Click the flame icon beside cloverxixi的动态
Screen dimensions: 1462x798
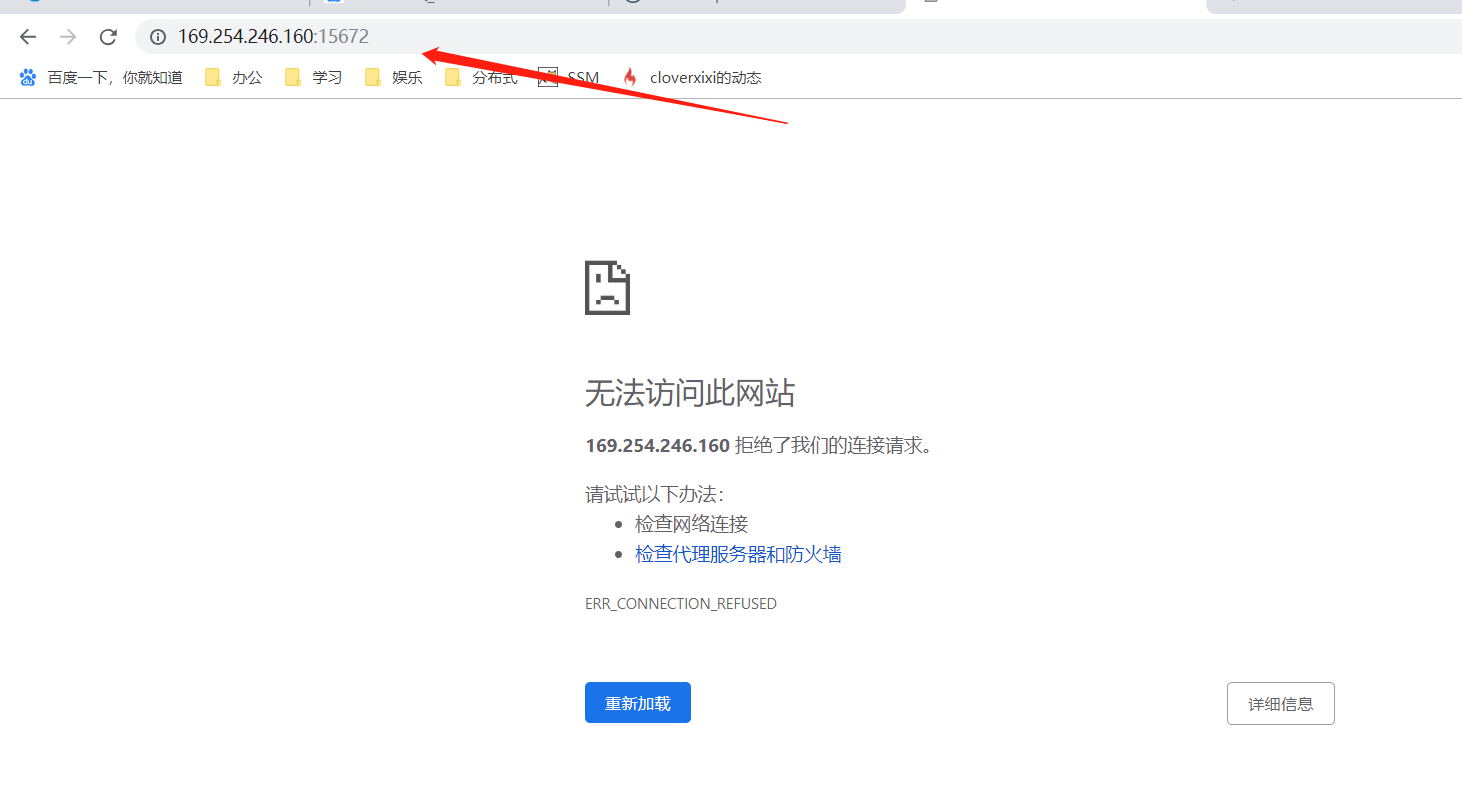[630, 77]
